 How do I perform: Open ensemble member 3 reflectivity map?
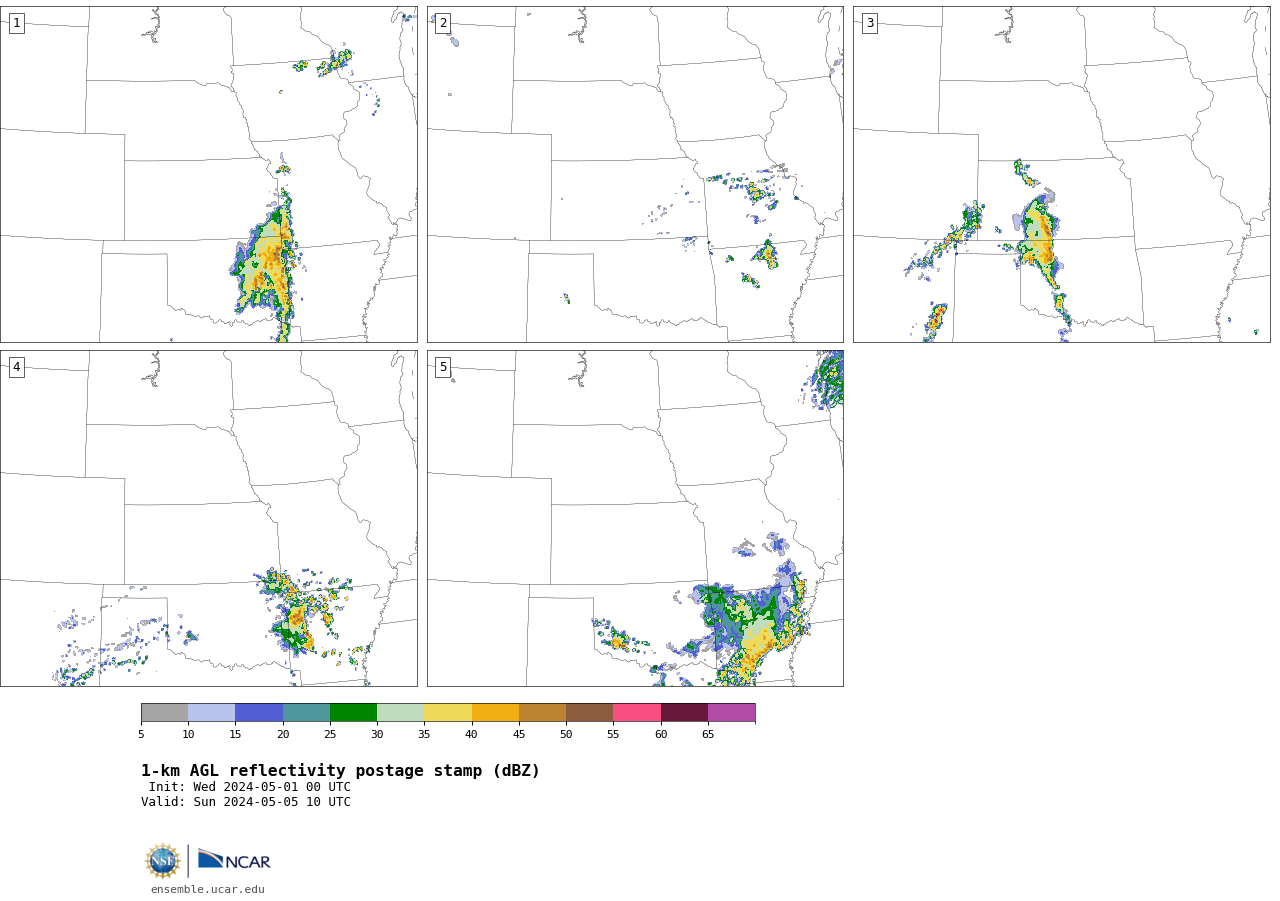(x=1061, y=175)
